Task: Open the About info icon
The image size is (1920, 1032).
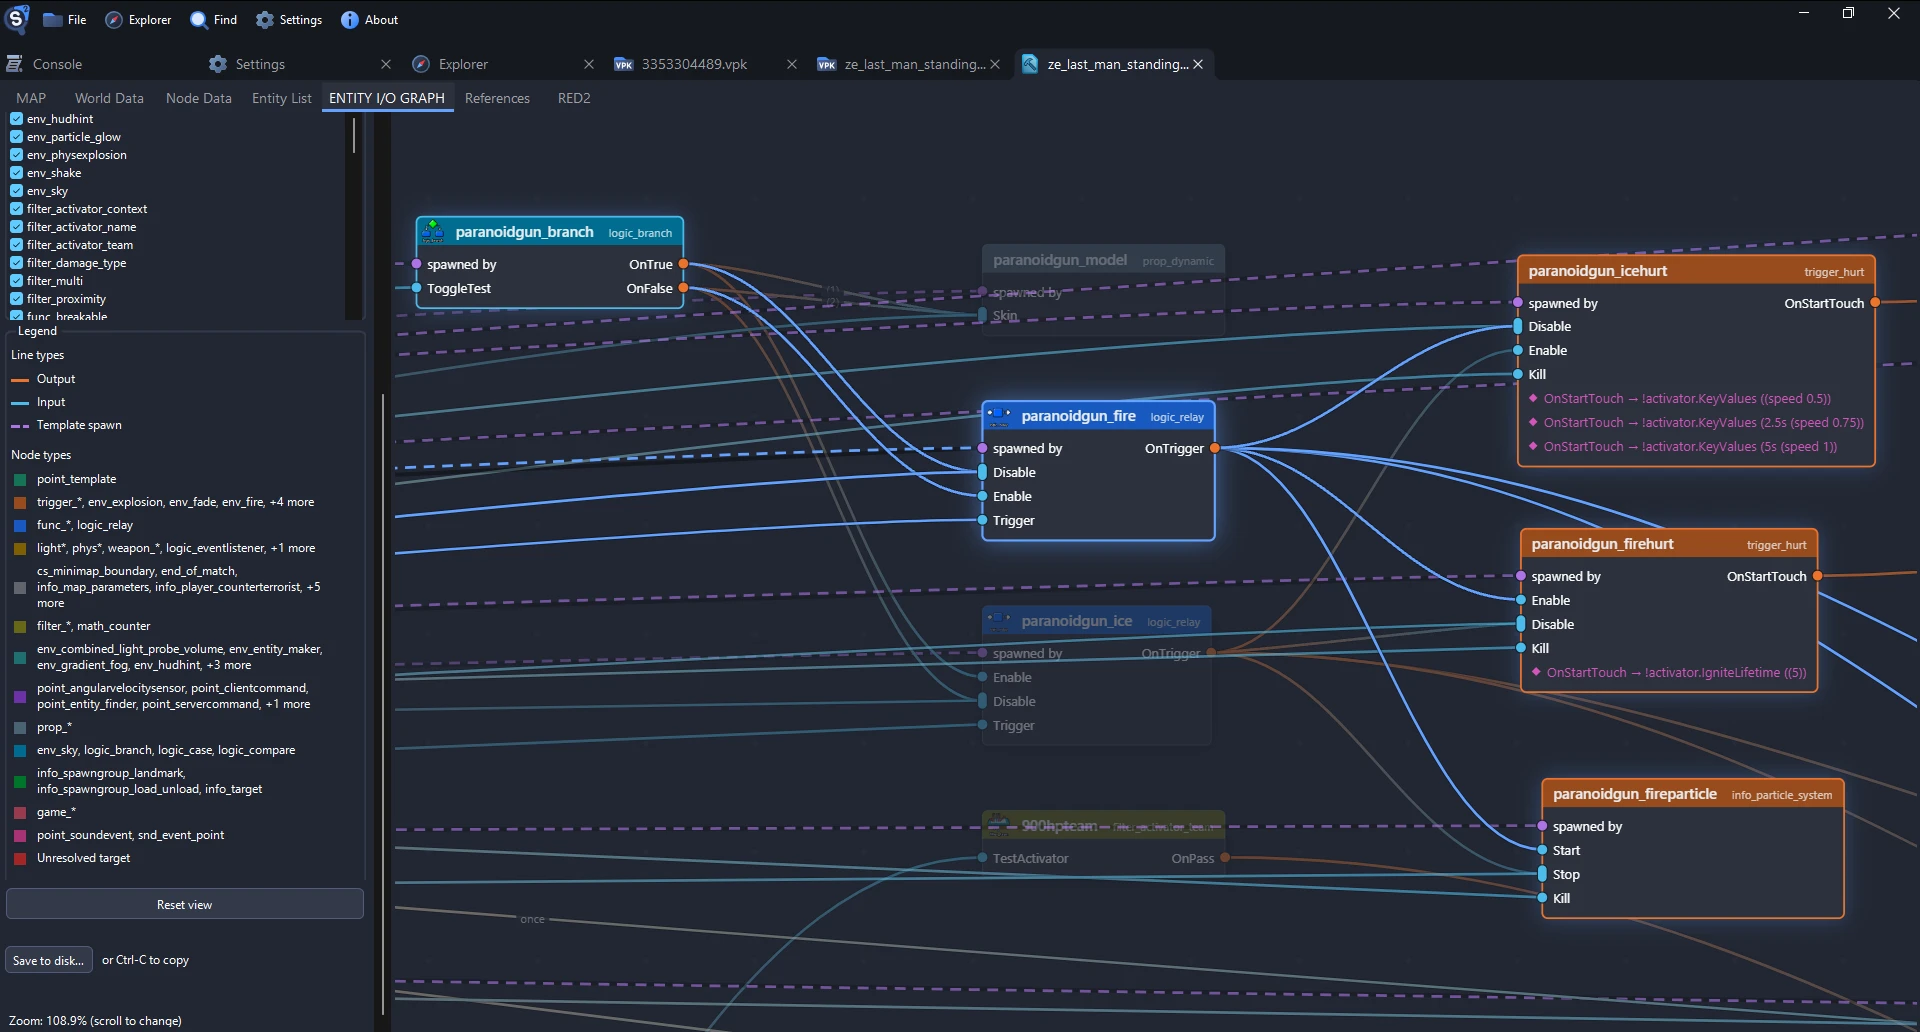Action: point(349,20)
